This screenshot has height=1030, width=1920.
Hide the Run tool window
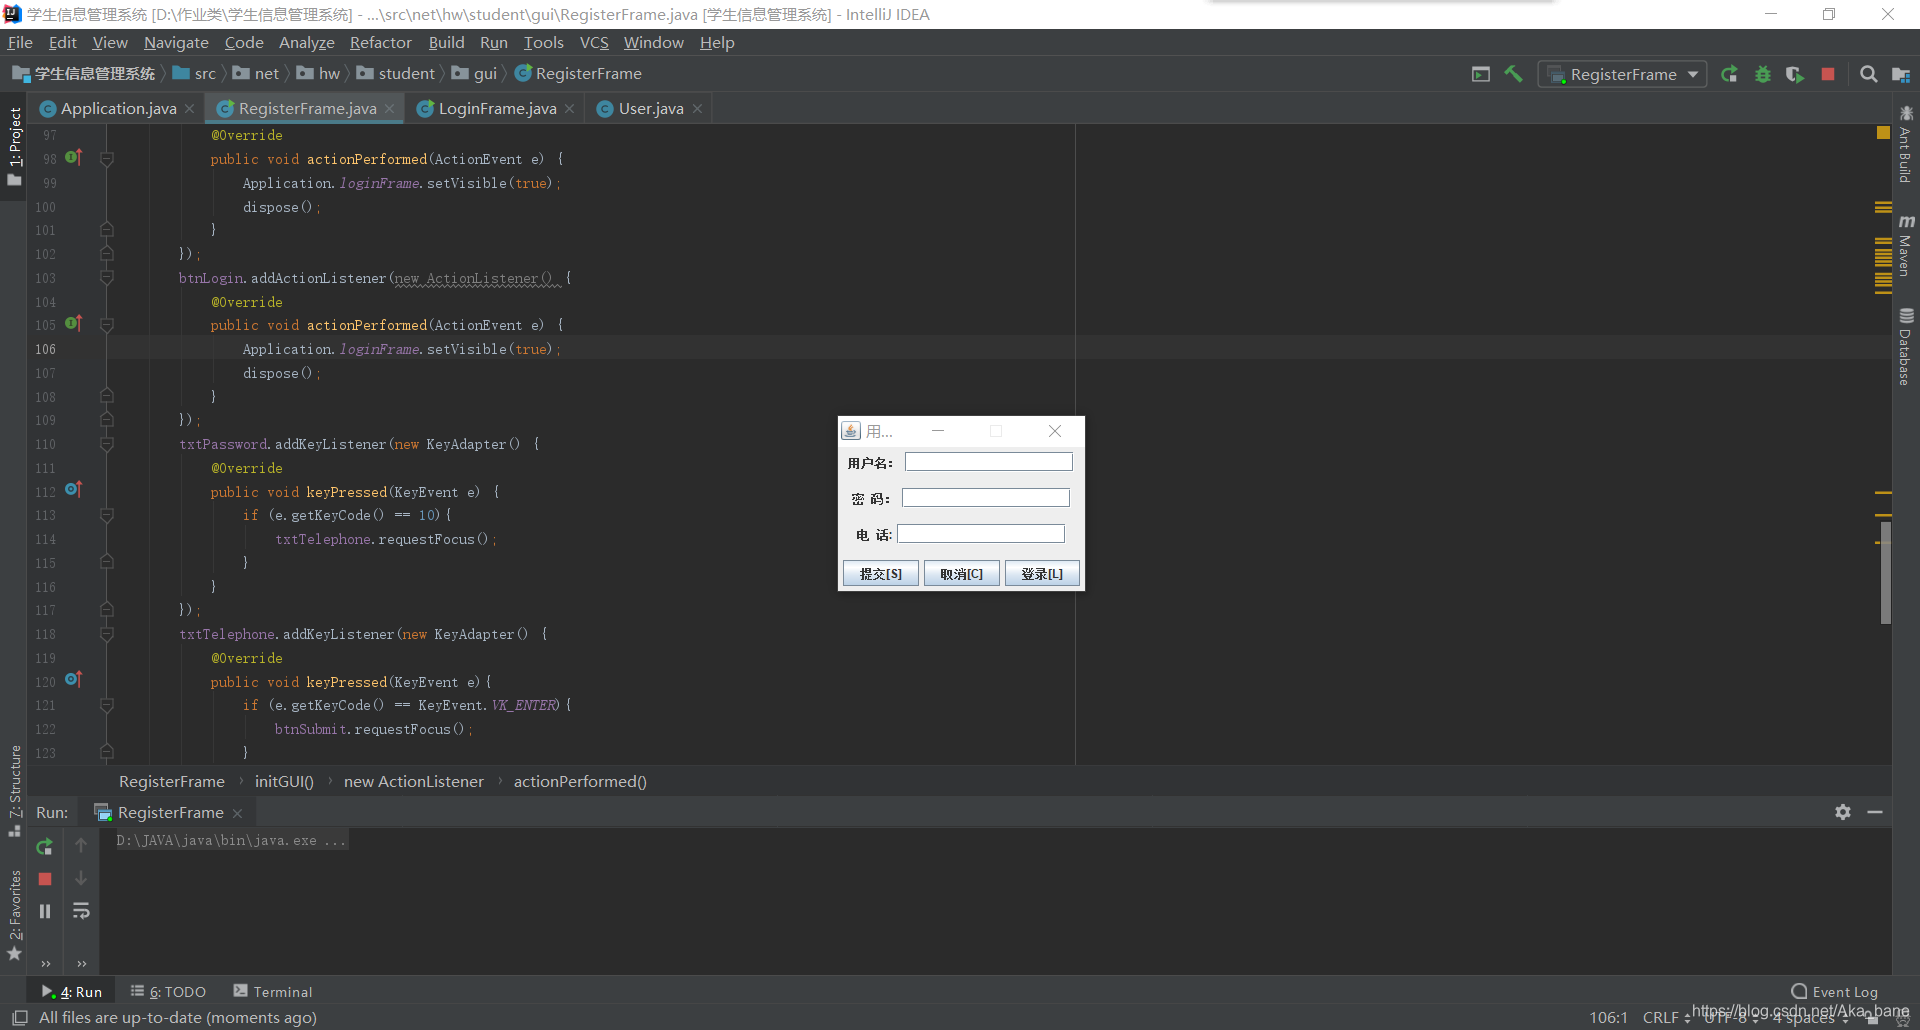(x=1875, y=812)
